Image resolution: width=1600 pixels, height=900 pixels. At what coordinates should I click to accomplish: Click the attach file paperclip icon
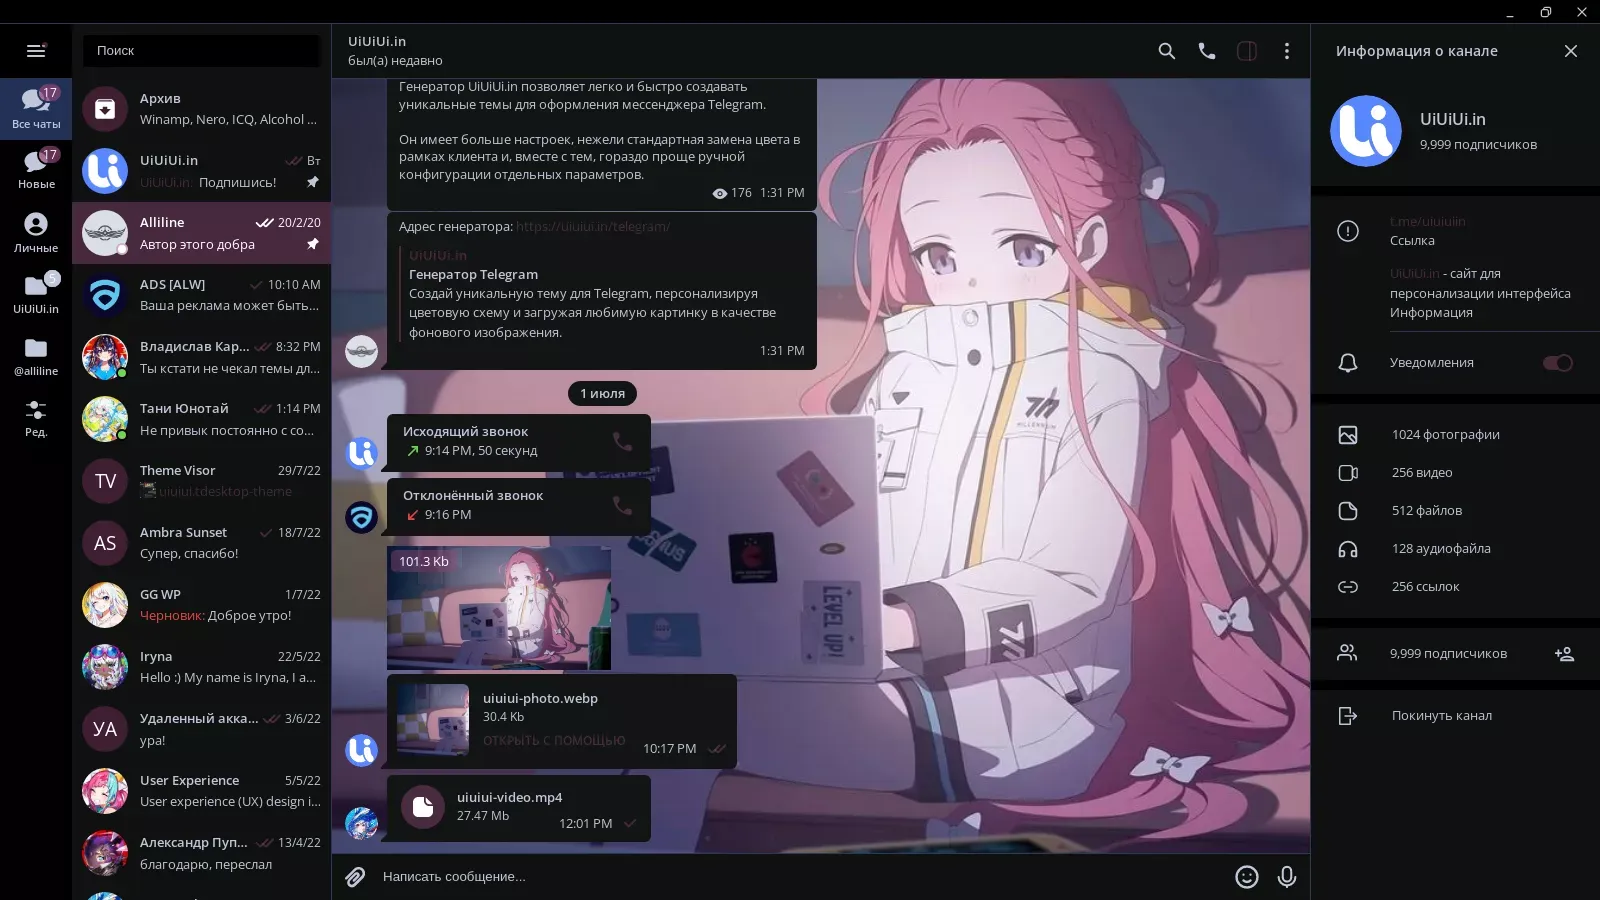tap(355, 877)
